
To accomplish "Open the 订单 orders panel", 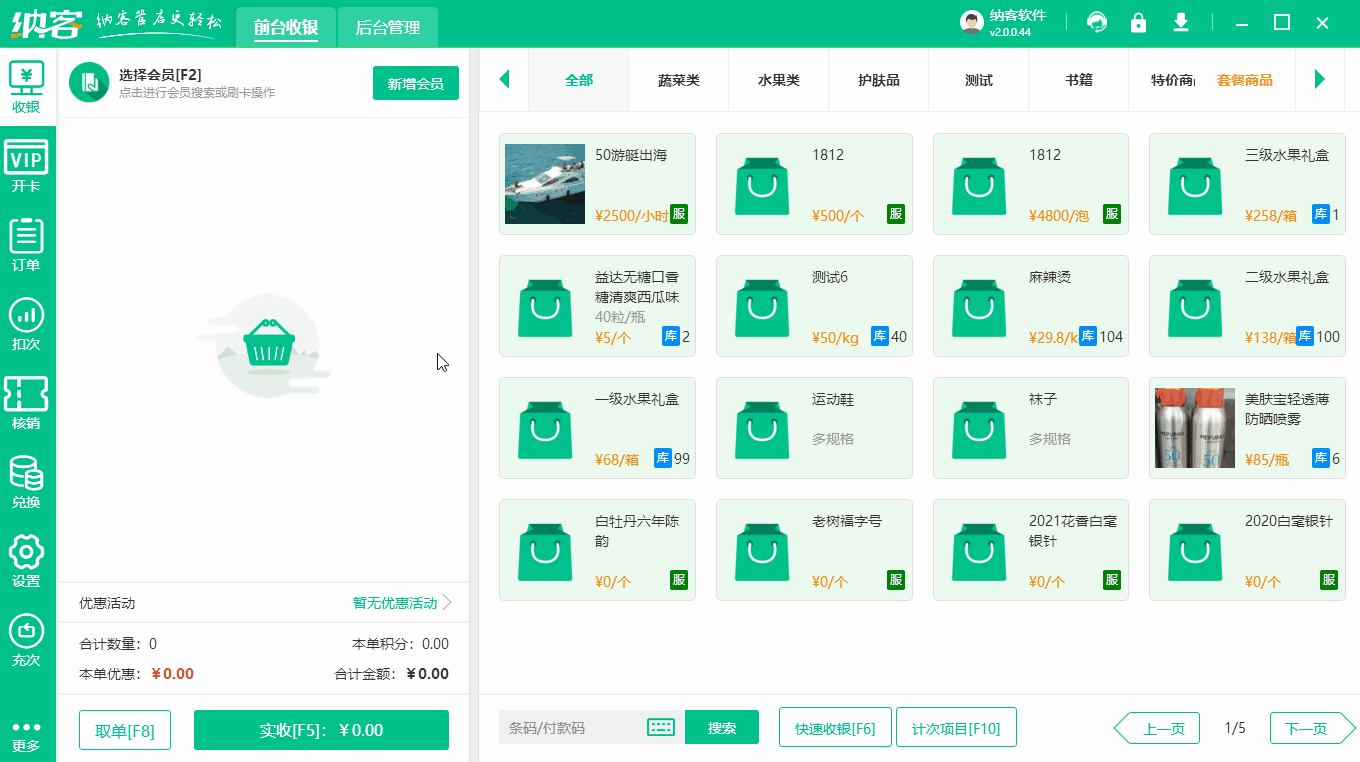I will (x=27, y=242).
